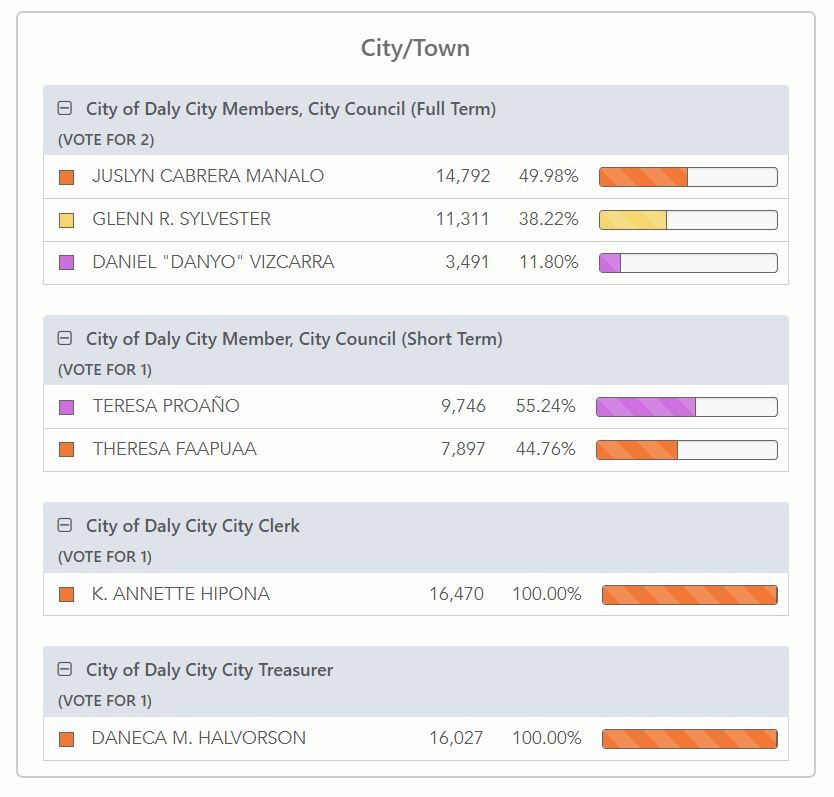The height and width of the screenshot is (797, 834).
Task: Click Juslyn Cabrera Manalo's orange result marker icon
Action: pos(68,175)
